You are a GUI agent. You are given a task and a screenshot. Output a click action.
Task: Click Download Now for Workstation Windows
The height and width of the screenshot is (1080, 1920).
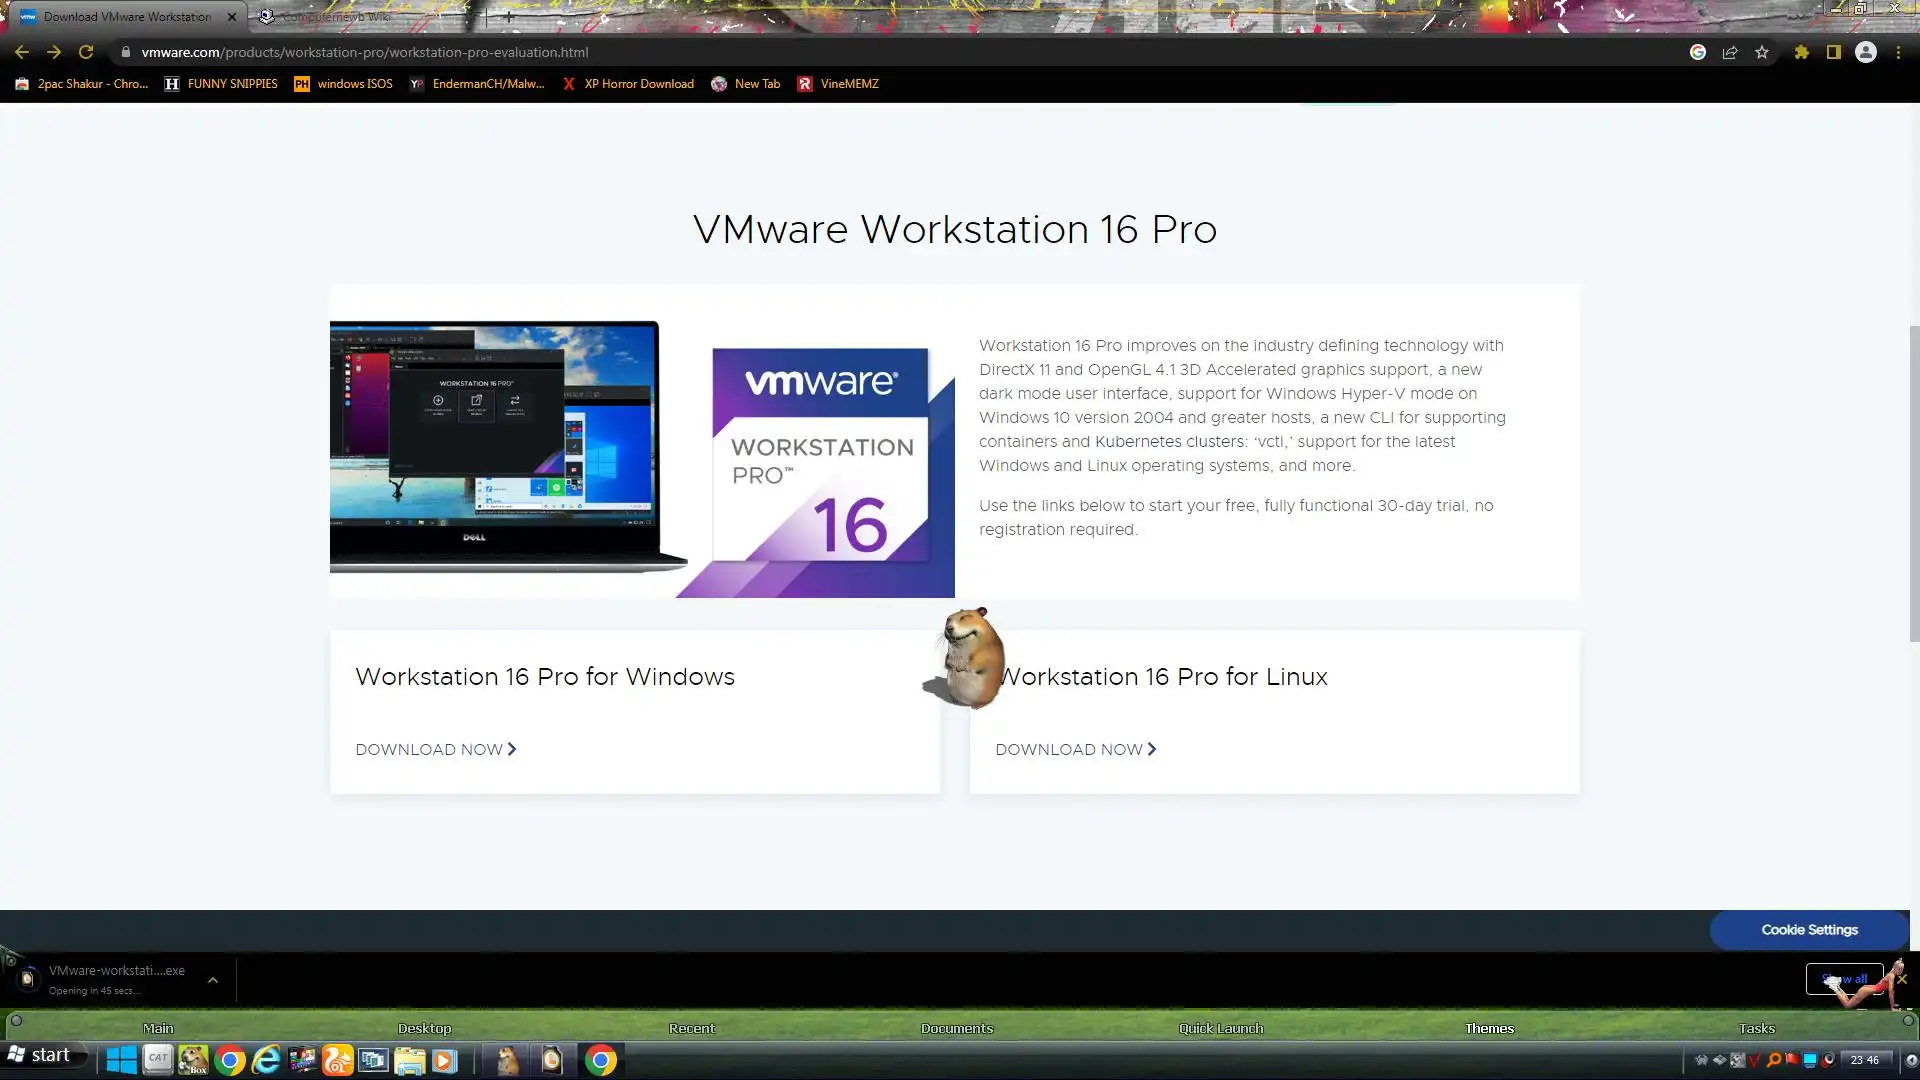pos(436,749)
